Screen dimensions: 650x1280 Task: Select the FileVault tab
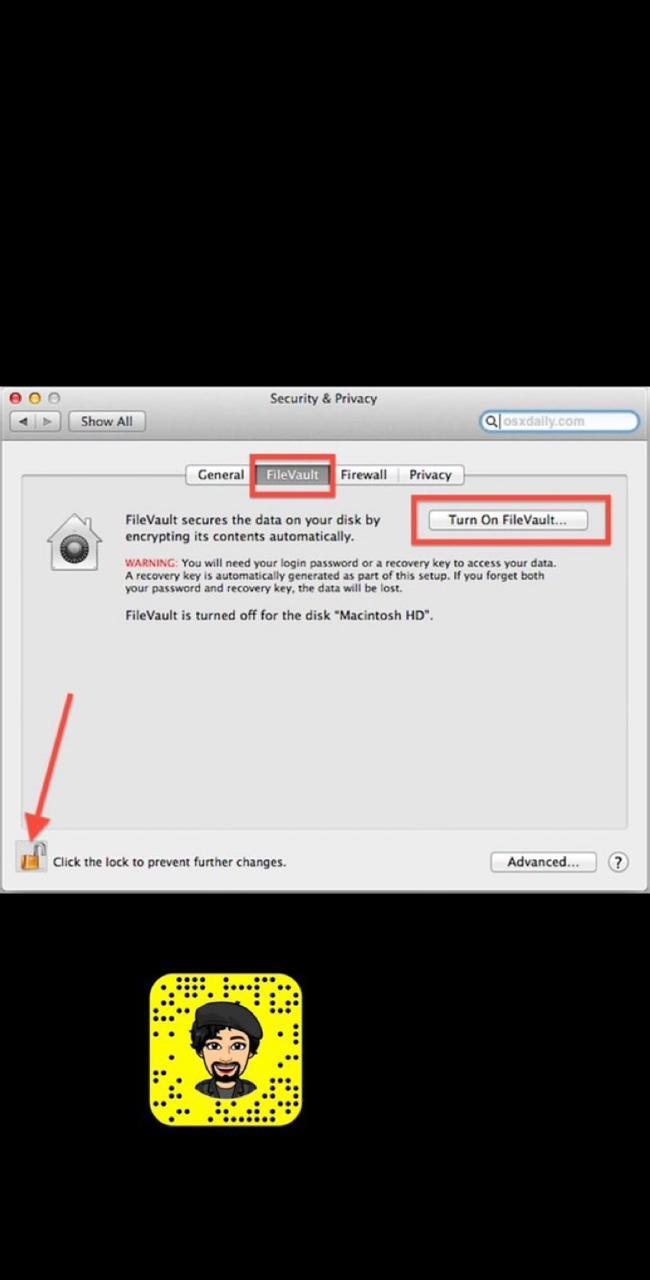tap(292, 475)
